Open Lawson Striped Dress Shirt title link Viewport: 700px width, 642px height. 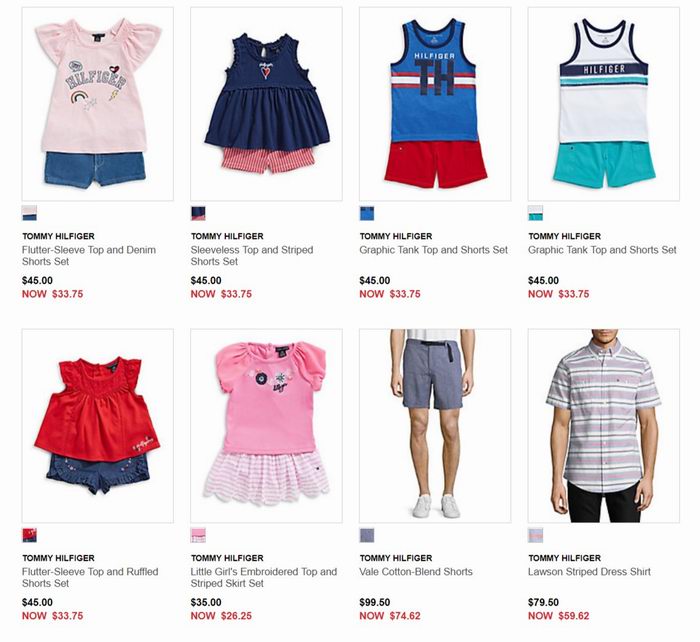(x=589, y=572)
